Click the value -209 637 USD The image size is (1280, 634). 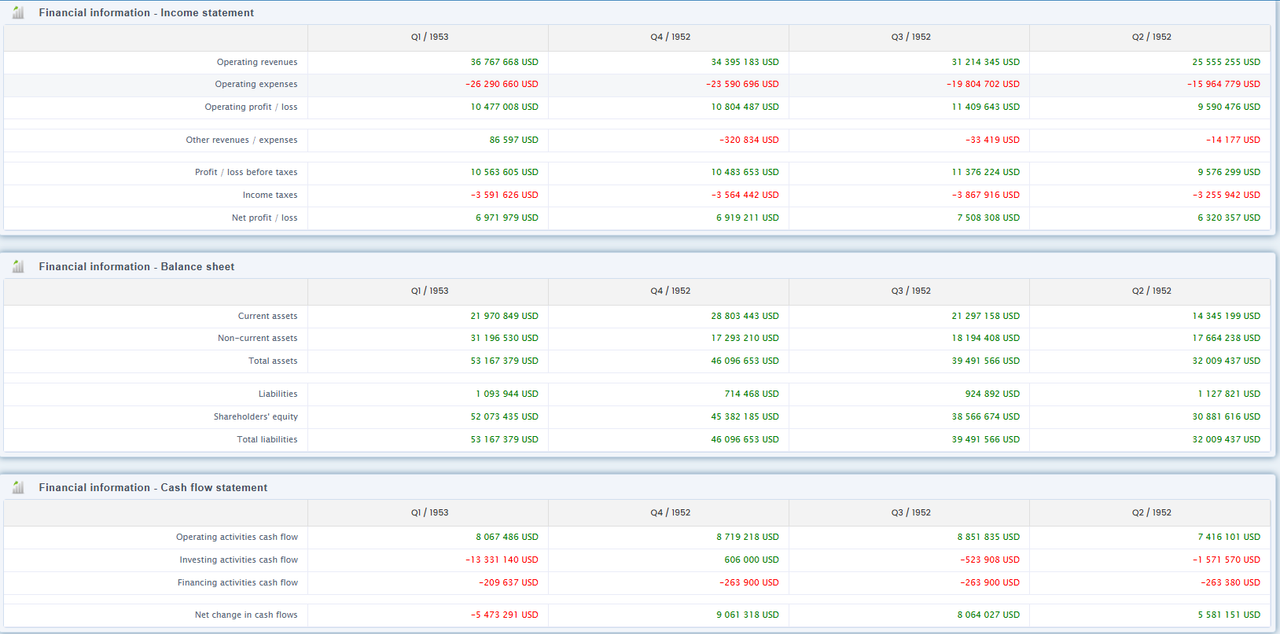508,583
